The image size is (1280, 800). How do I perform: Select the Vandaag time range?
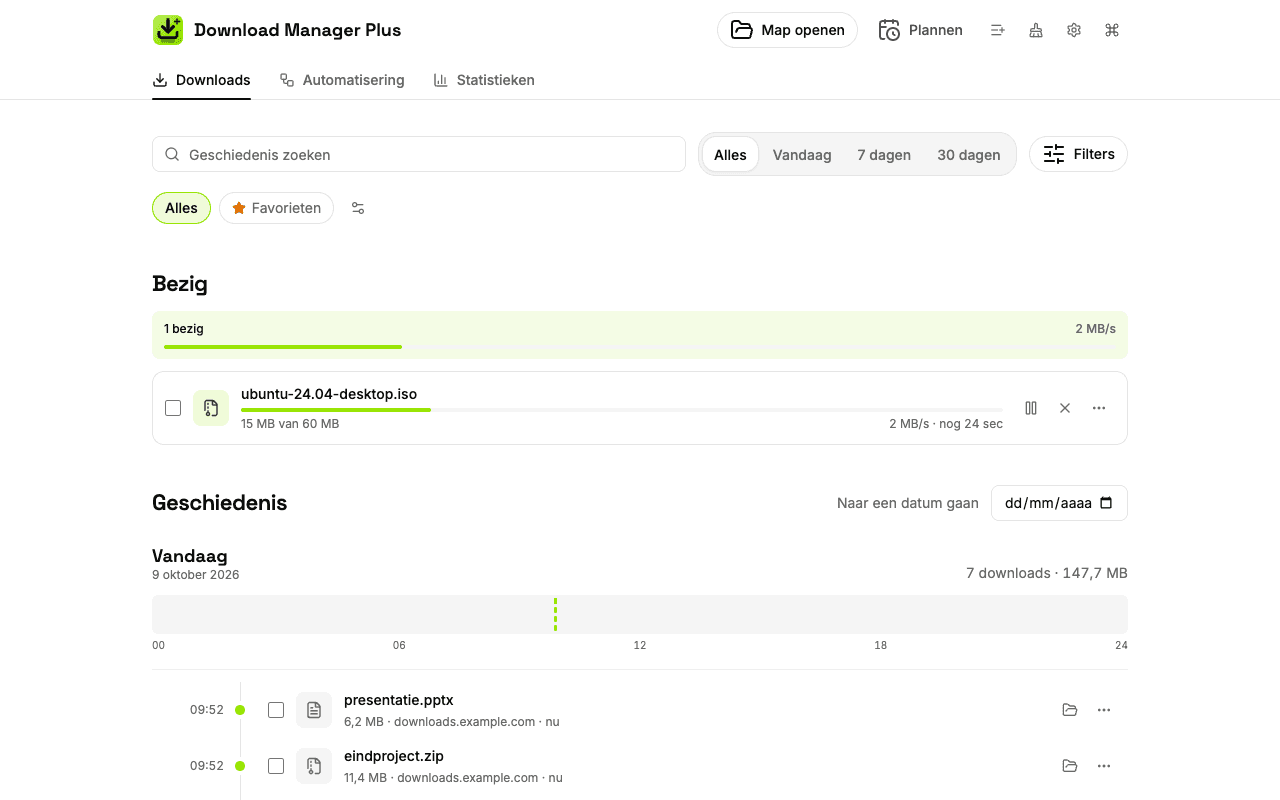coord(802,155)
